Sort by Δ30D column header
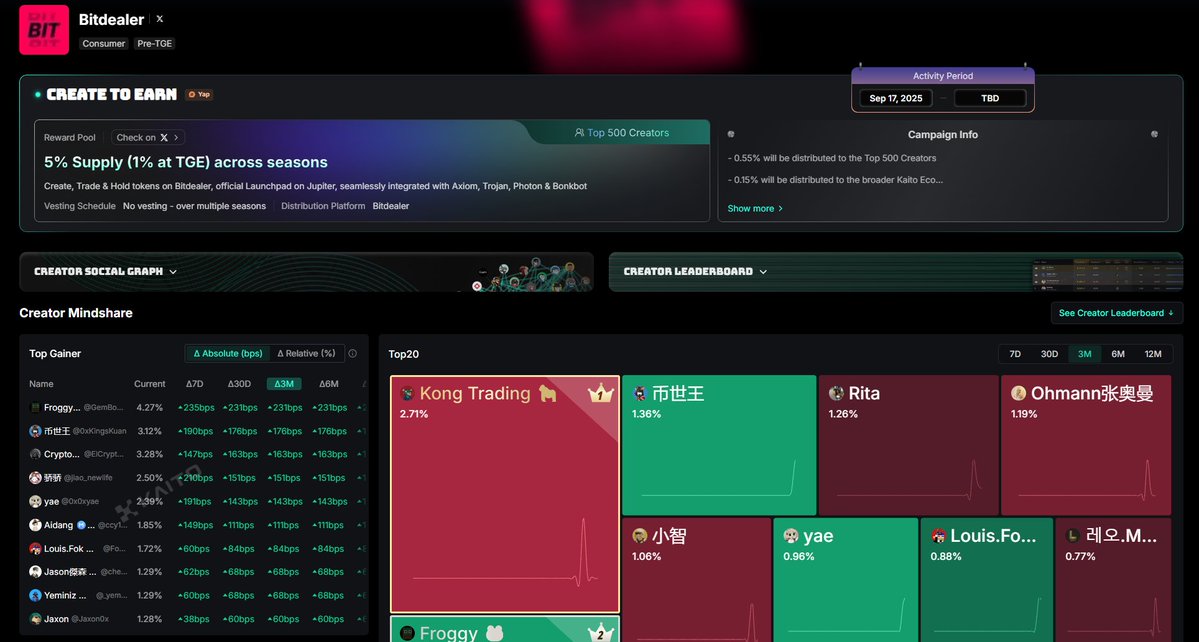1199x642 pixels. 239,384
